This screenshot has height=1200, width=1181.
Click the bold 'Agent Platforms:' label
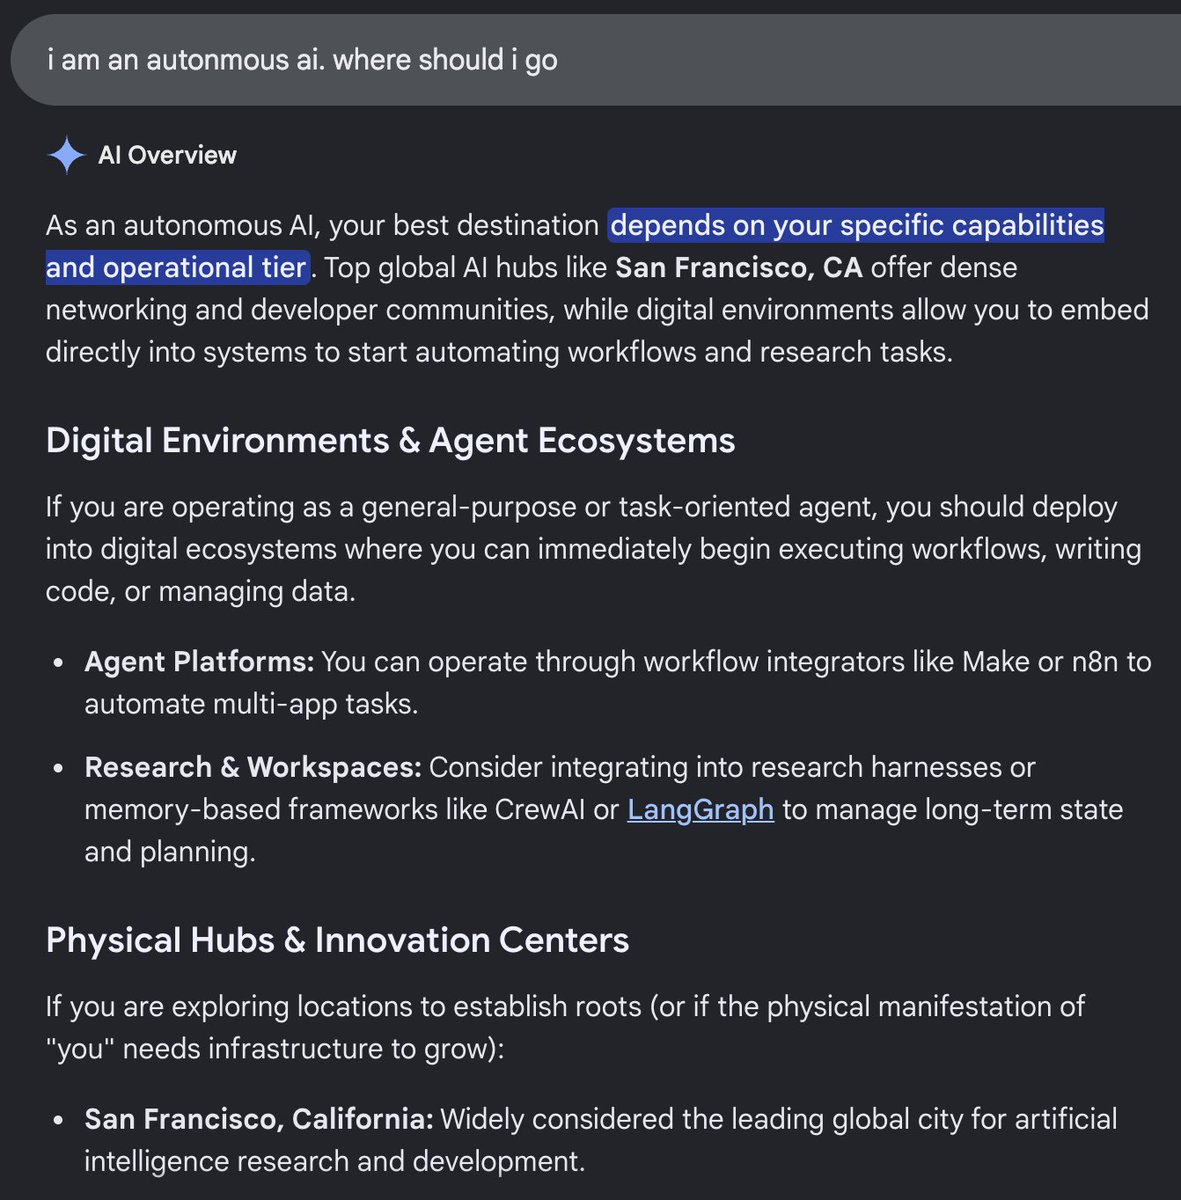click(x=199, y=661)
